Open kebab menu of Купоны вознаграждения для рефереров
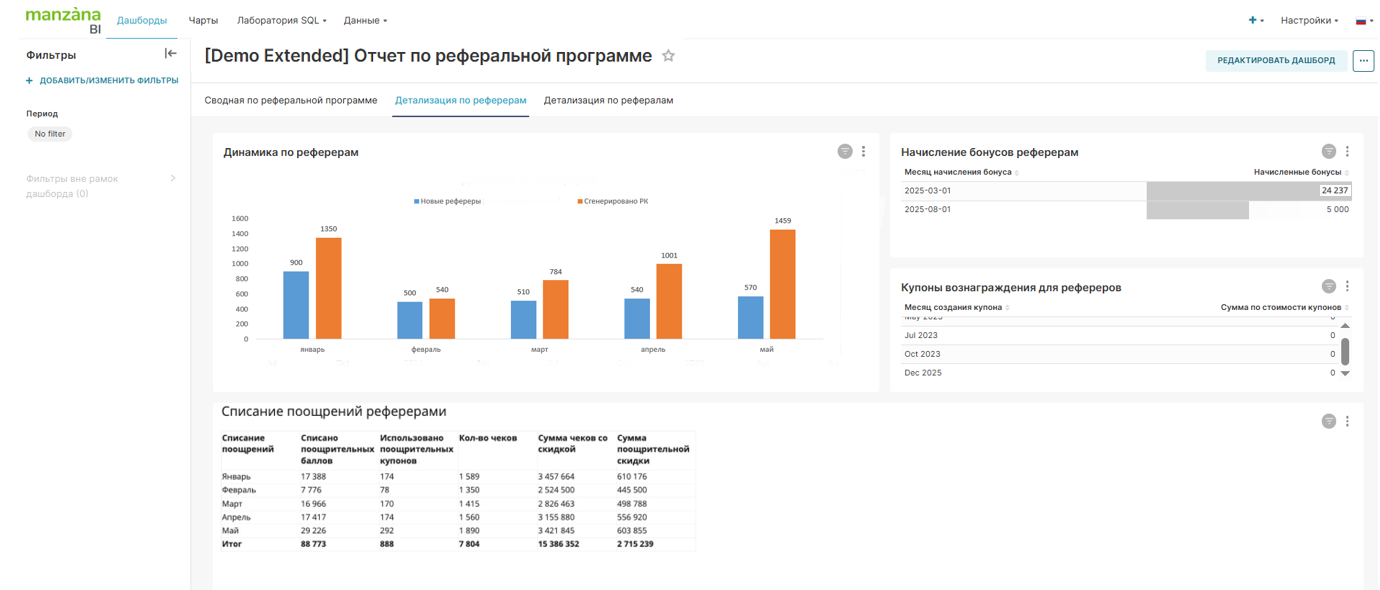The height and width of the screenshot is (590, 1380). (x=1347, y=287)
